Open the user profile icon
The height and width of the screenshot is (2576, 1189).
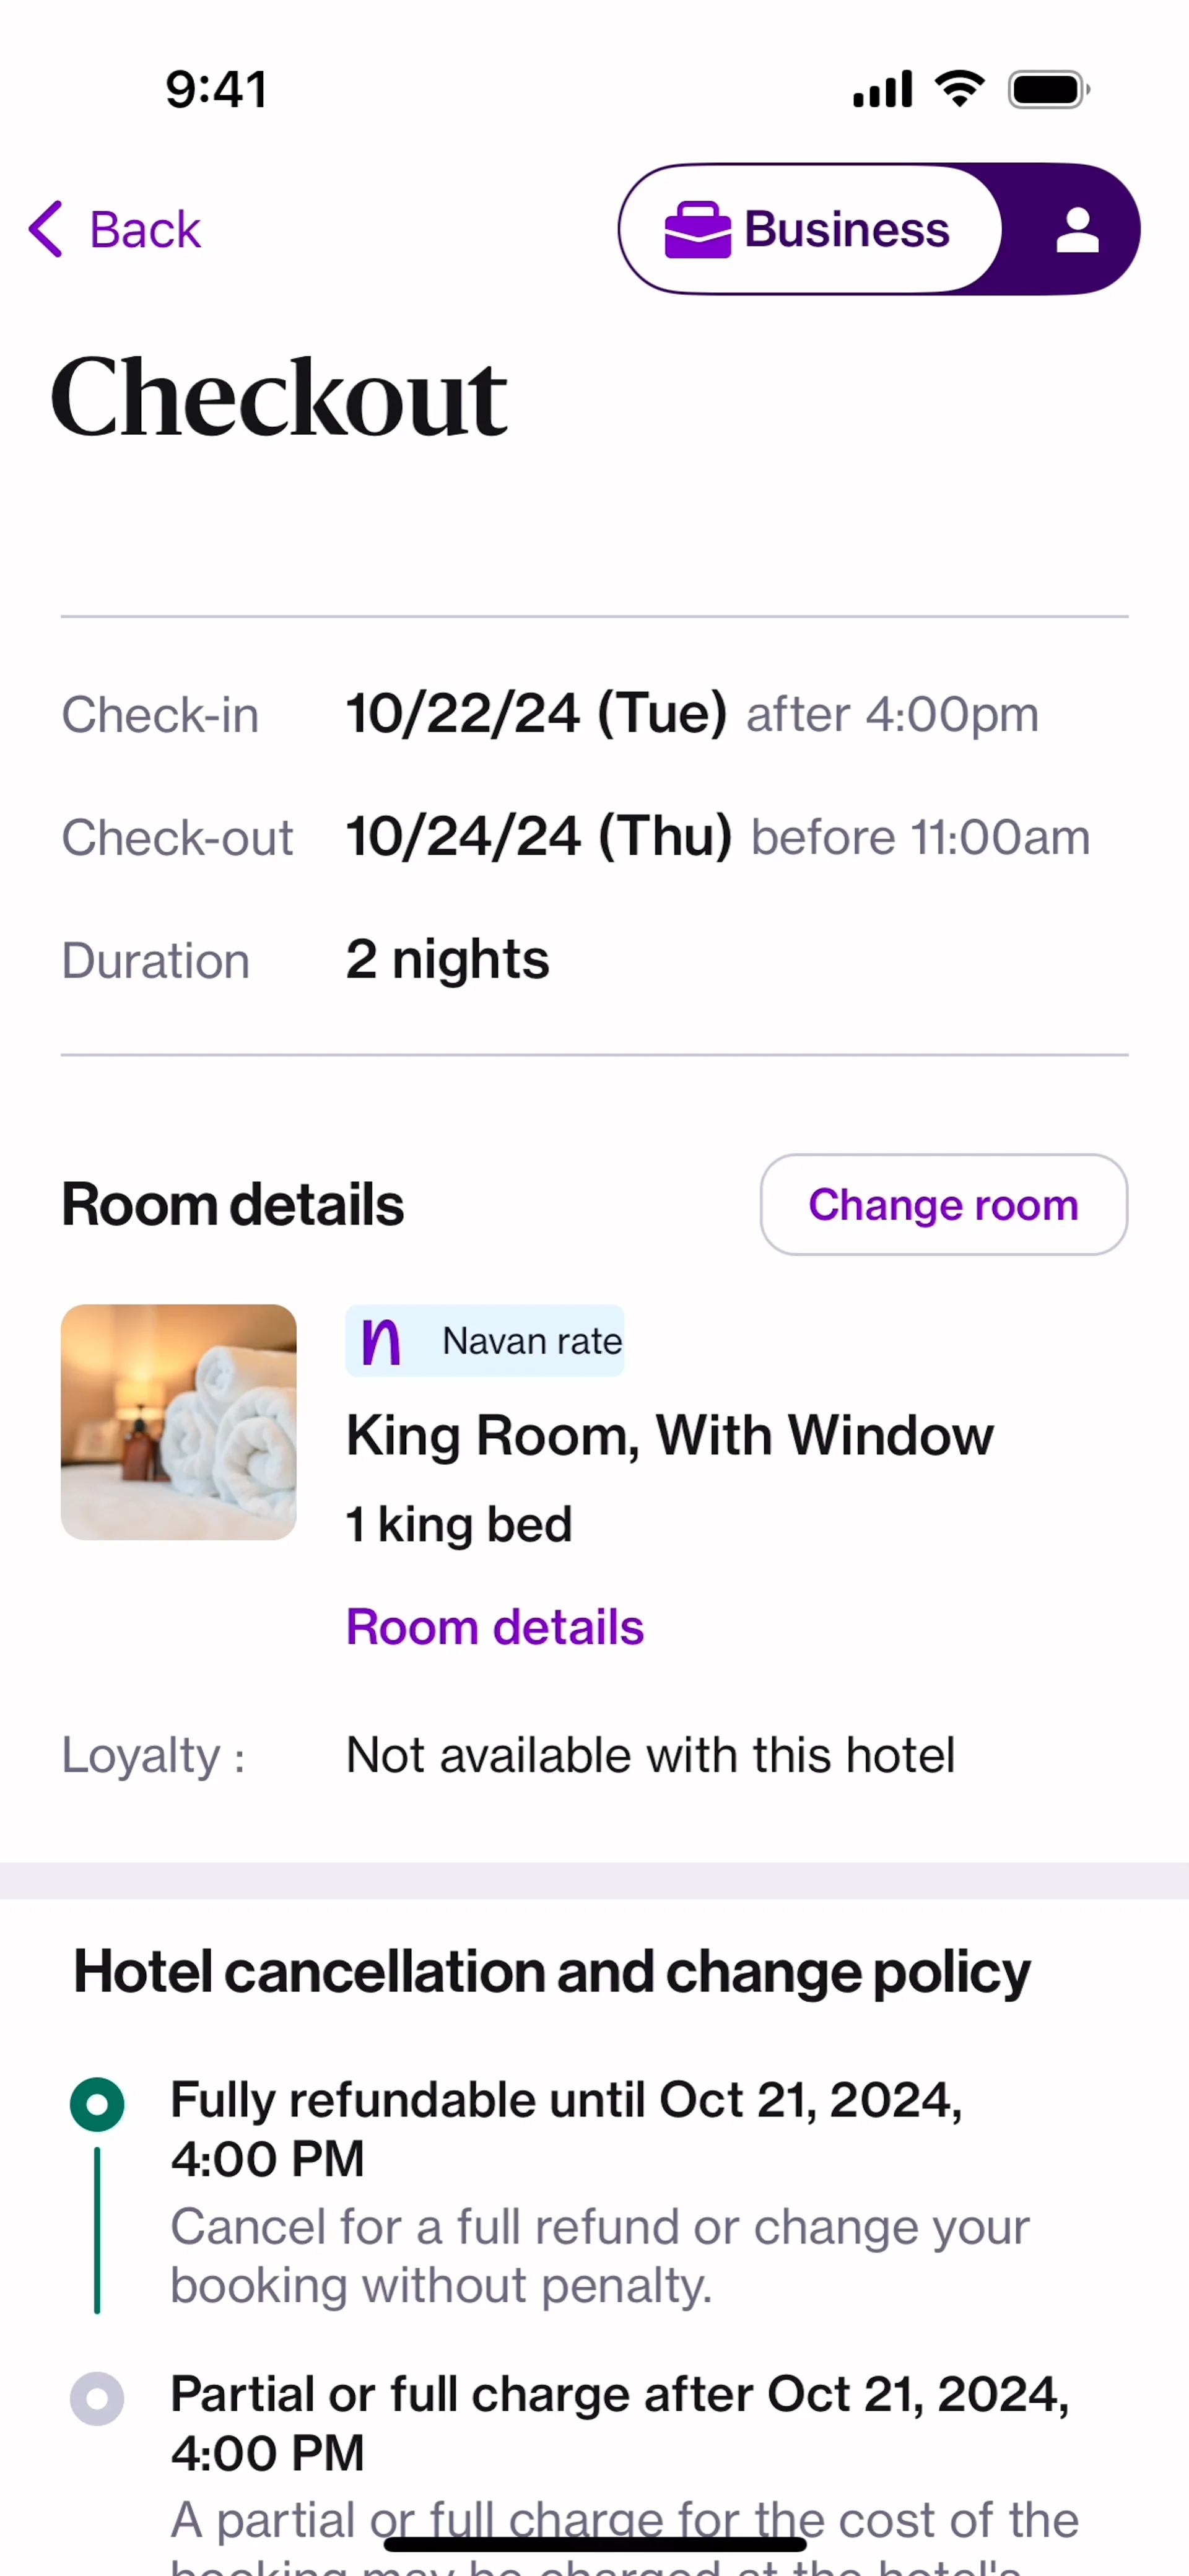tap(1077, 230)
